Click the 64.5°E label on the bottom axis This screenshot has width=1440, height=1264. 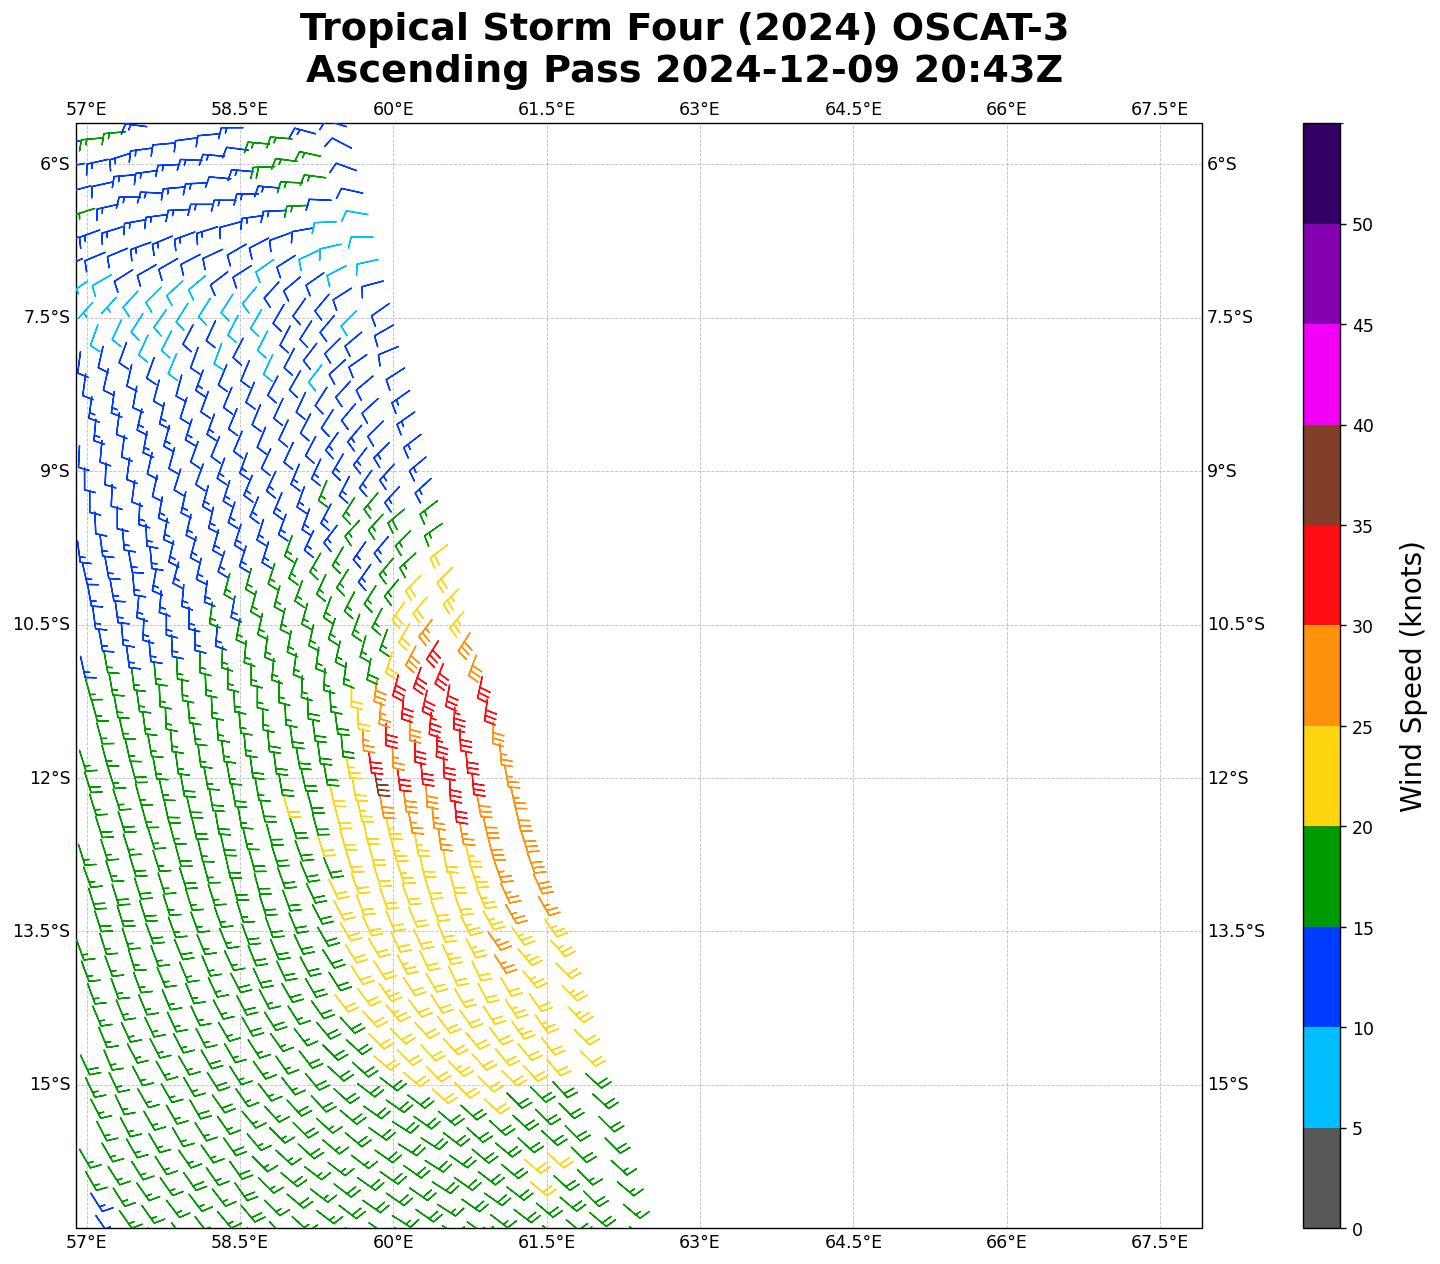853,1242
